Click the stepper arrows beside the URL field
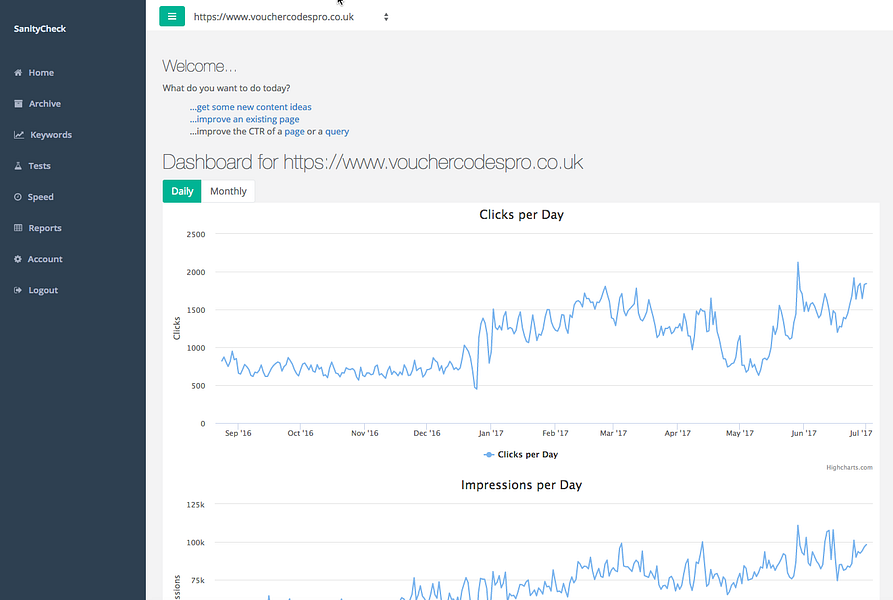 pos(385,17)
